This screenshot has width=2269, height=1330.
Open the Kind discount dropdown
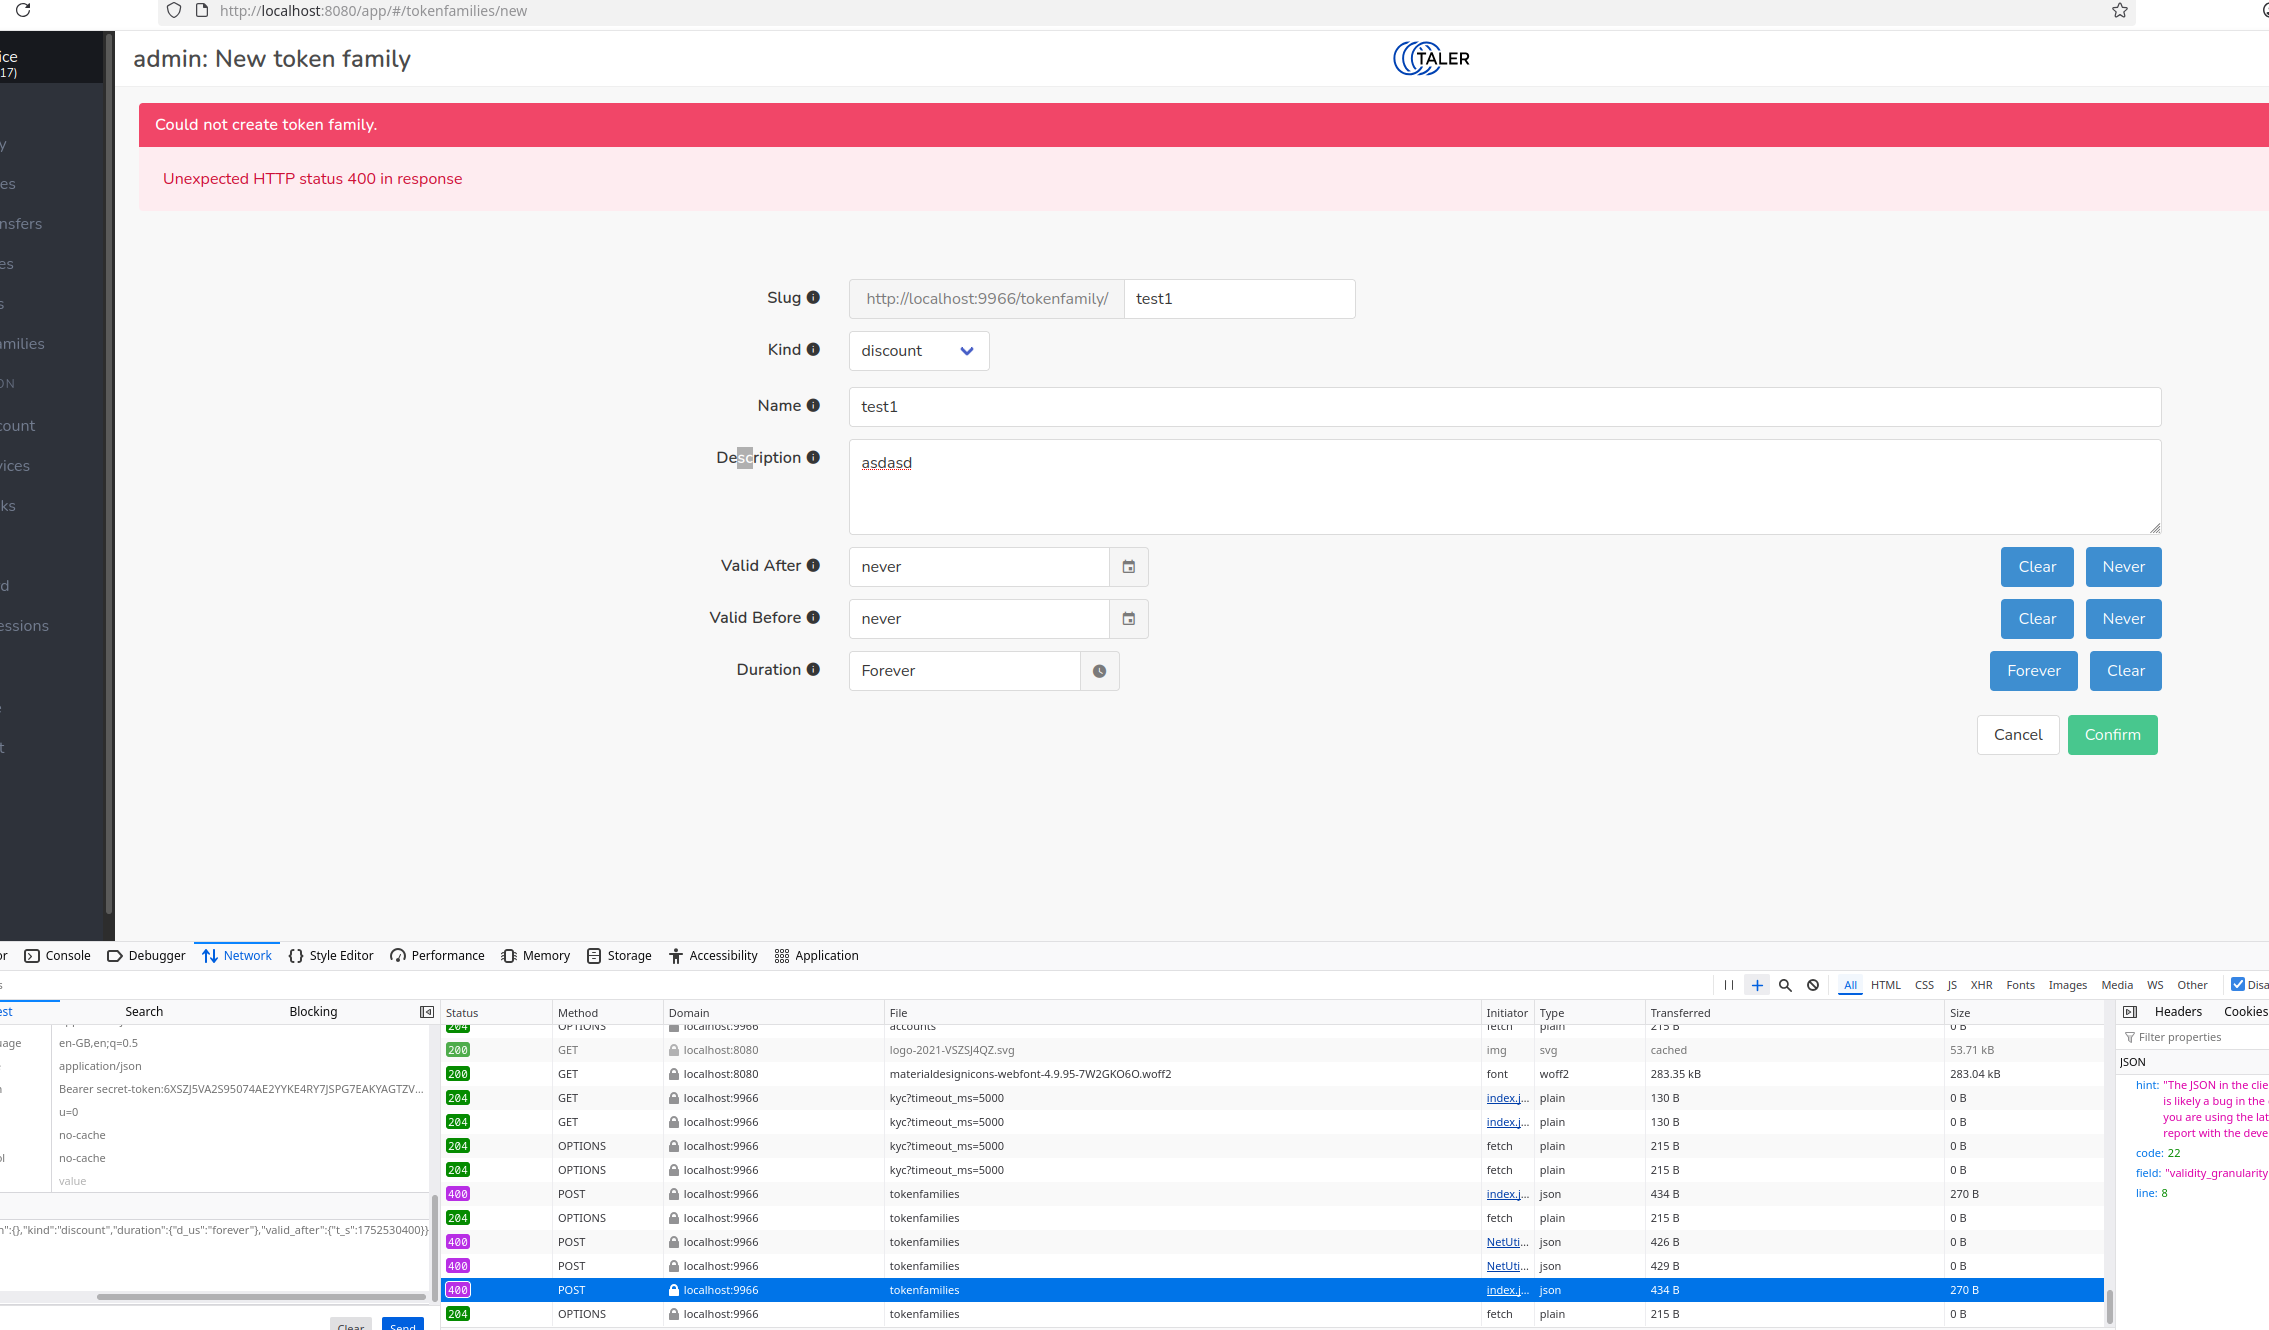(918, 351)
